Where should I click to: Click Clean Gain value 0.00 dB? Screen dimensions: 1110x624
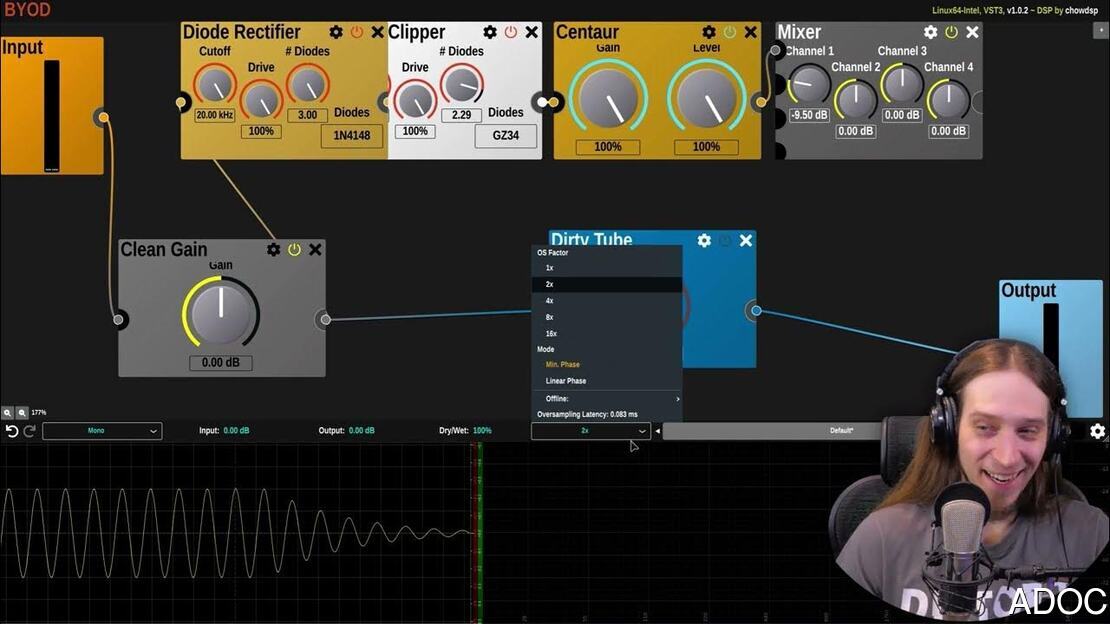click(x=221, y=363)
